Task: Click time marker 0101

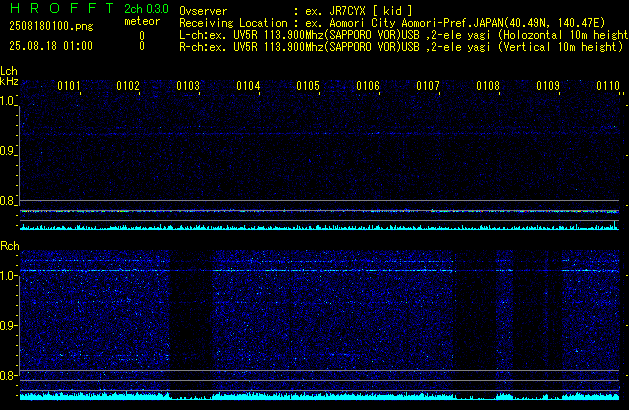Action: [69, 86]
